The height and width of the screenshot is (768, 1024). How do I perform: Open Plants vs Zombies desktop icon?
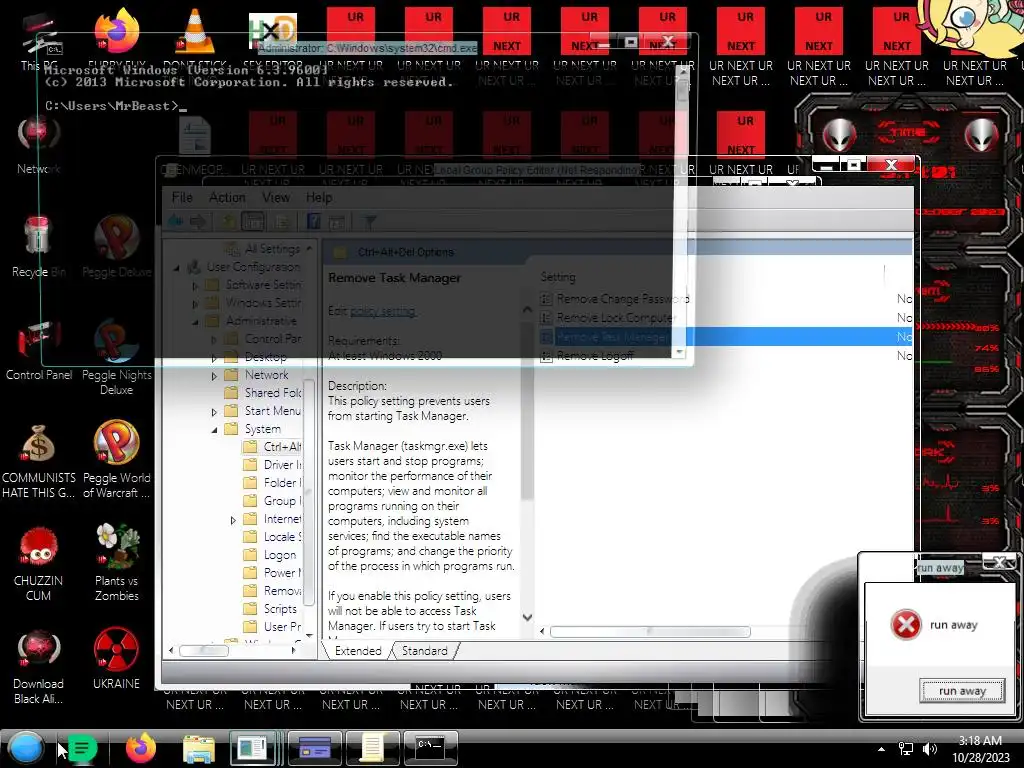point(117,562)
